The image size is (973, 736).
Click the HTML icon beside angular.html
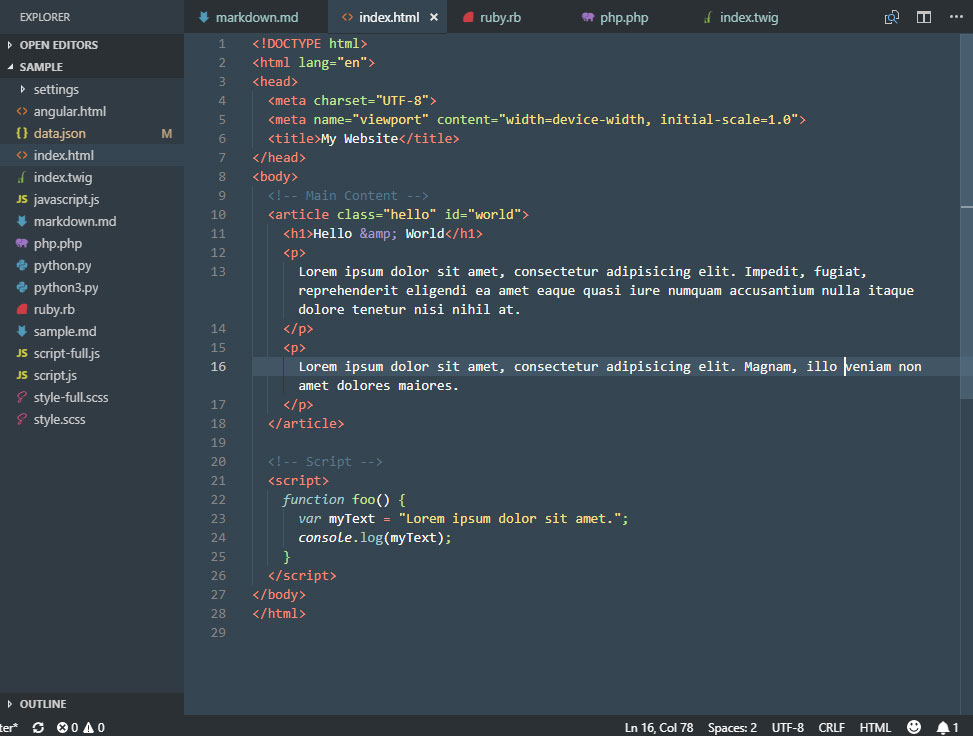click(22, 111)
